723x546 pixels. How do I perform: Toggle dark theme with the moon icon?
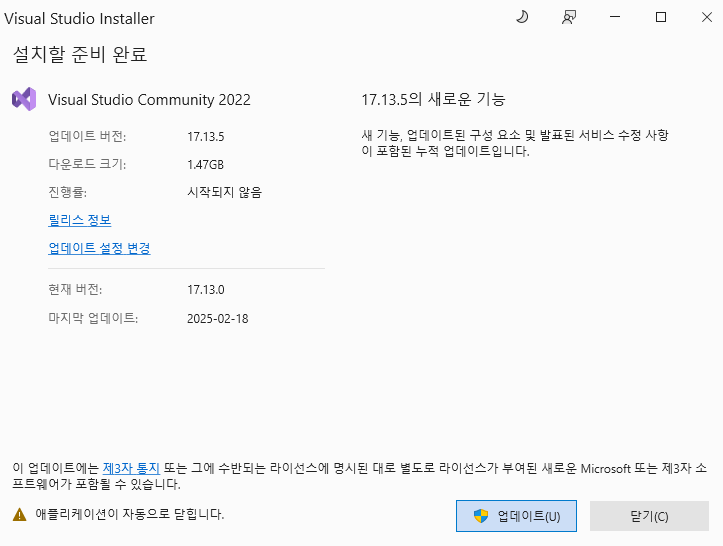[522, 18]
